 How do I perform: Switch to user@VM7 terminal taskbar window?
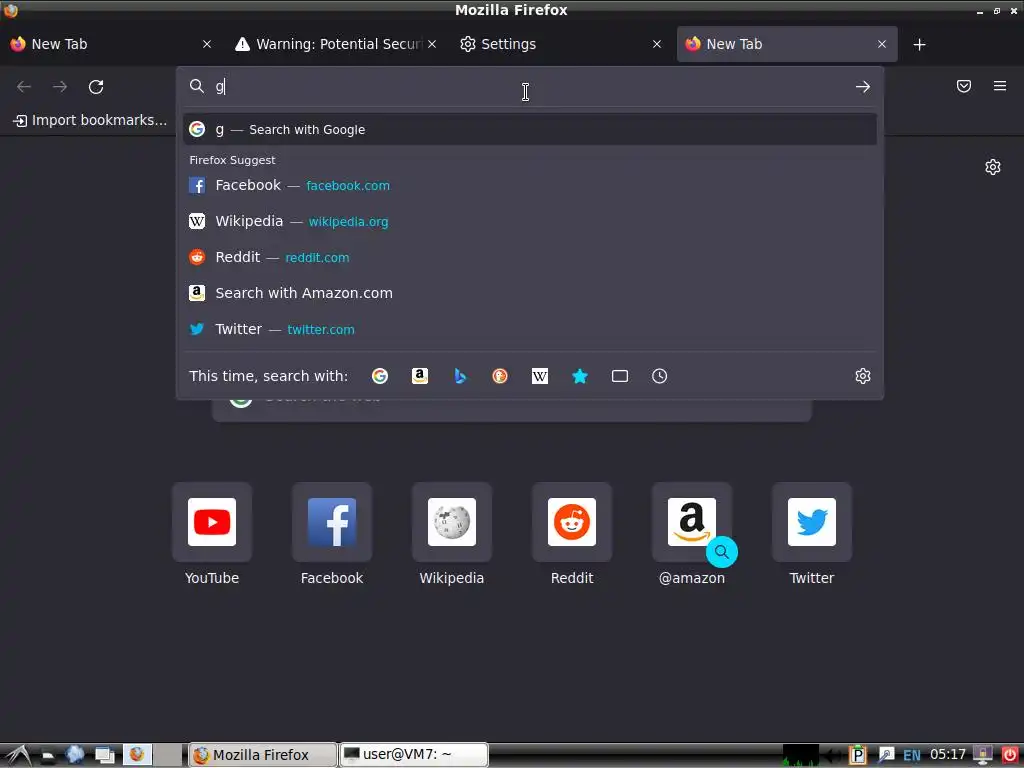click(x=413, y=755)
